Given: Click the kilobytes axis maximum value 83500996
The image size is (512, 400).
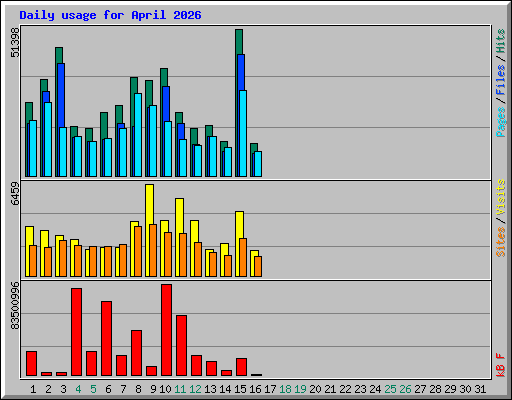Looking at the screenshot, I should coord(15,306).
